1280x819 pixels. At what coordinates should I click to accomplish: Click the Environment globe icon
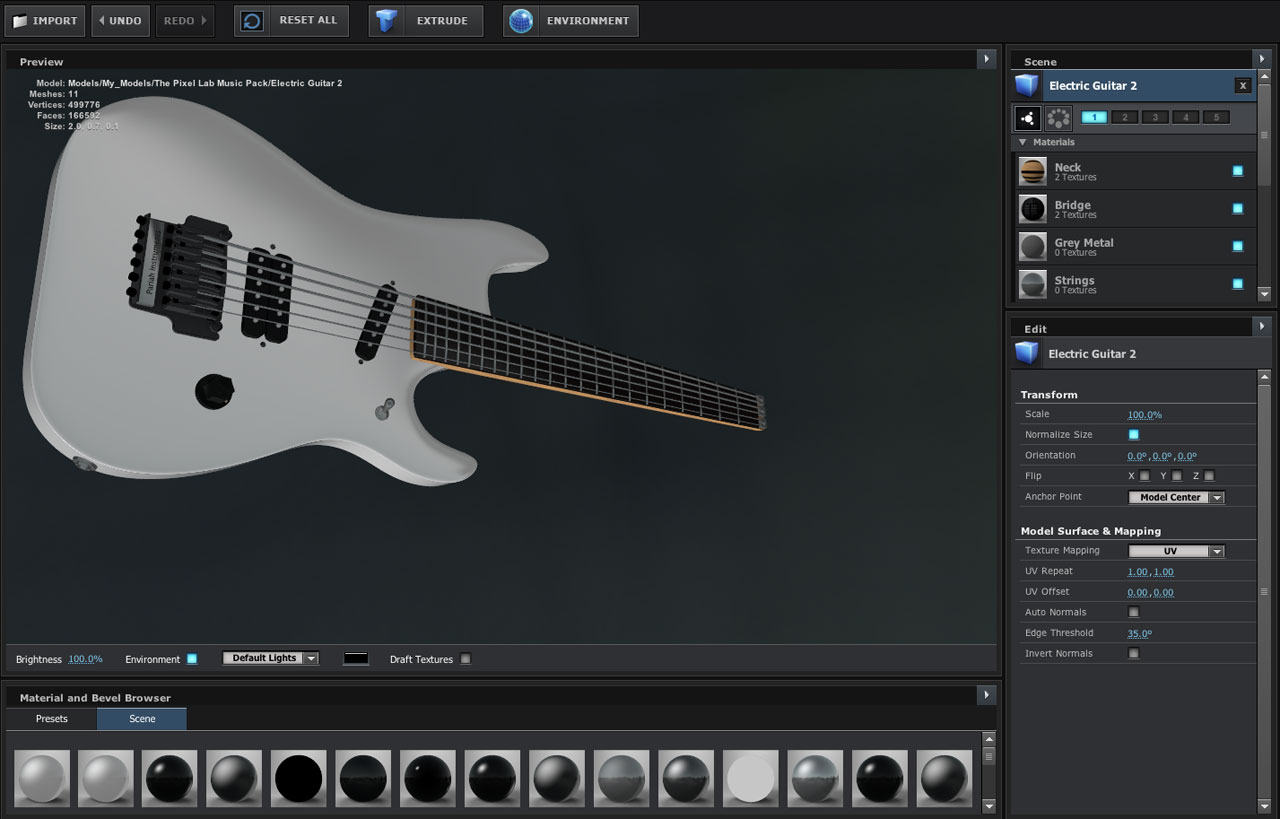[x=521, y=21]
